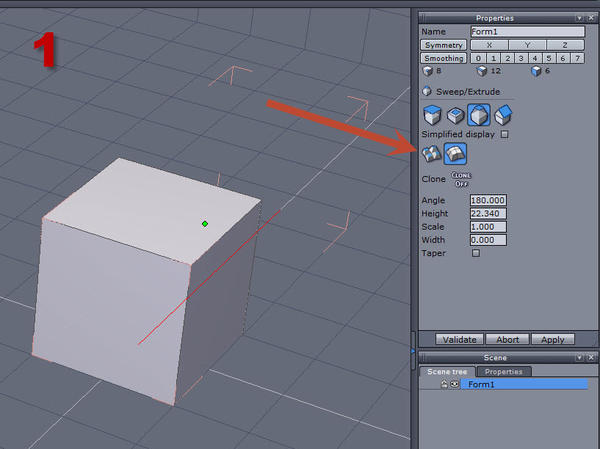Toggle symmetry on the Y axis
Image resolution: width=600 pixels, height=449 pixels.
click(527, 45)
